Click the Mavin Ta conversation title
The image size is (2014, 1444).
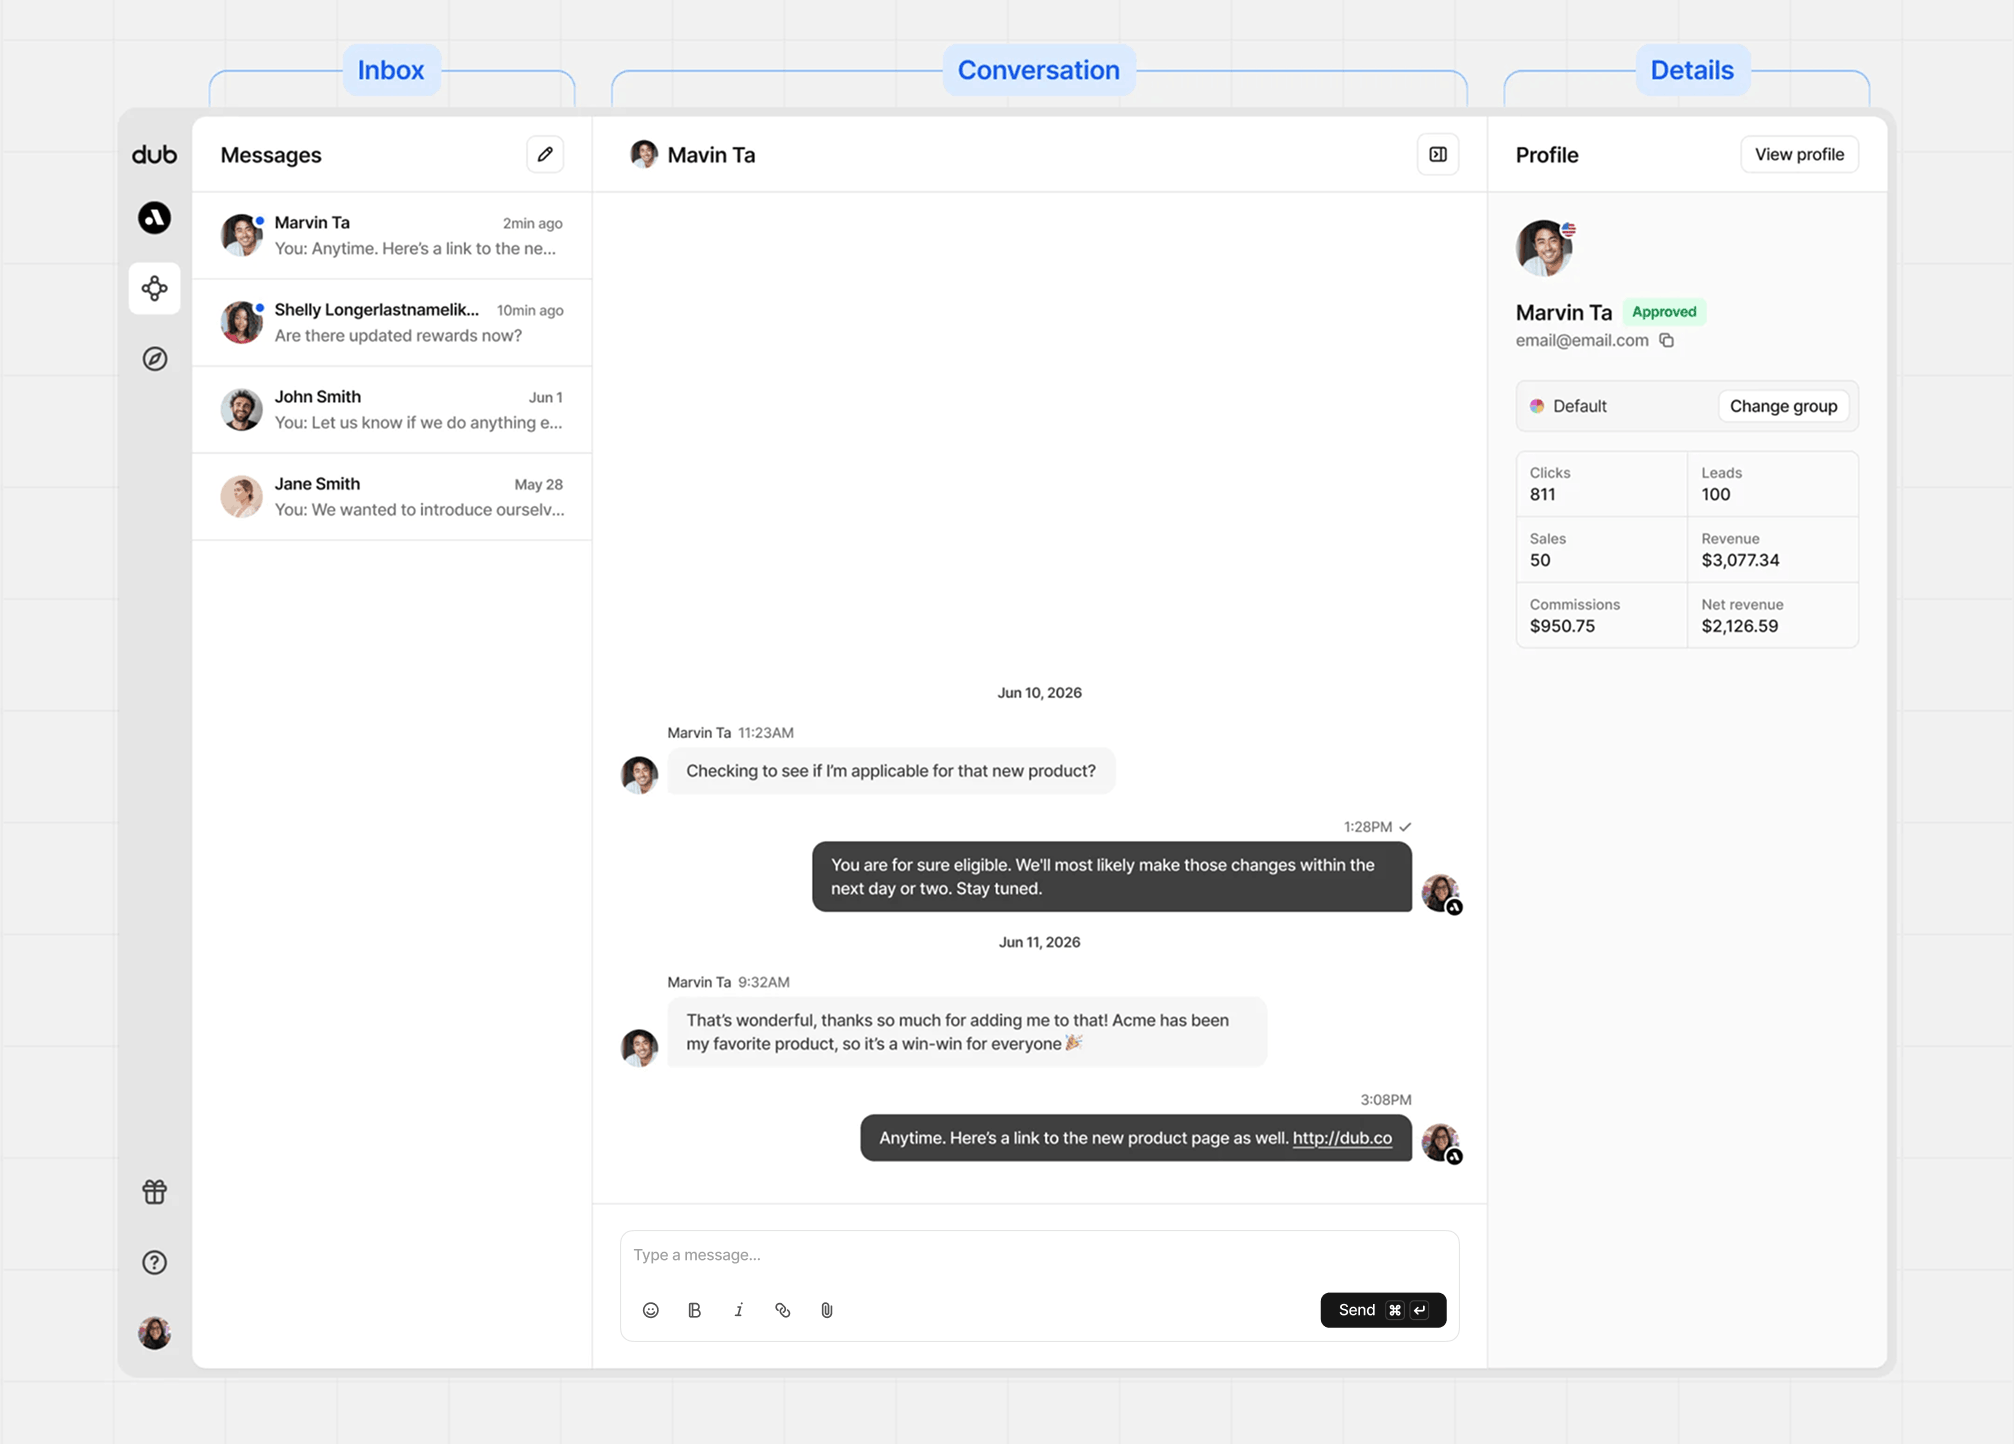click(711, 155)
